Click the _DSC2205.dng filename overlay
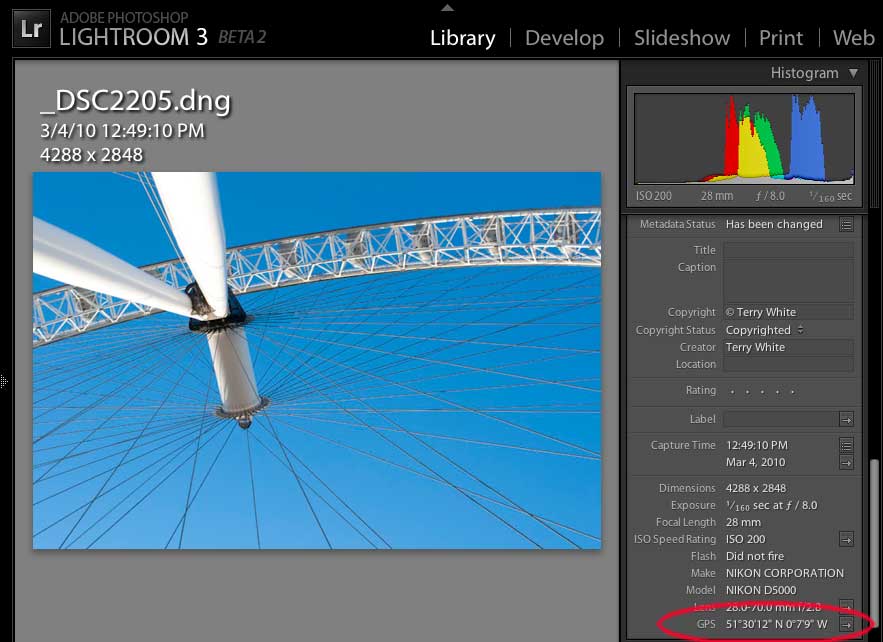 coord(136,101)
